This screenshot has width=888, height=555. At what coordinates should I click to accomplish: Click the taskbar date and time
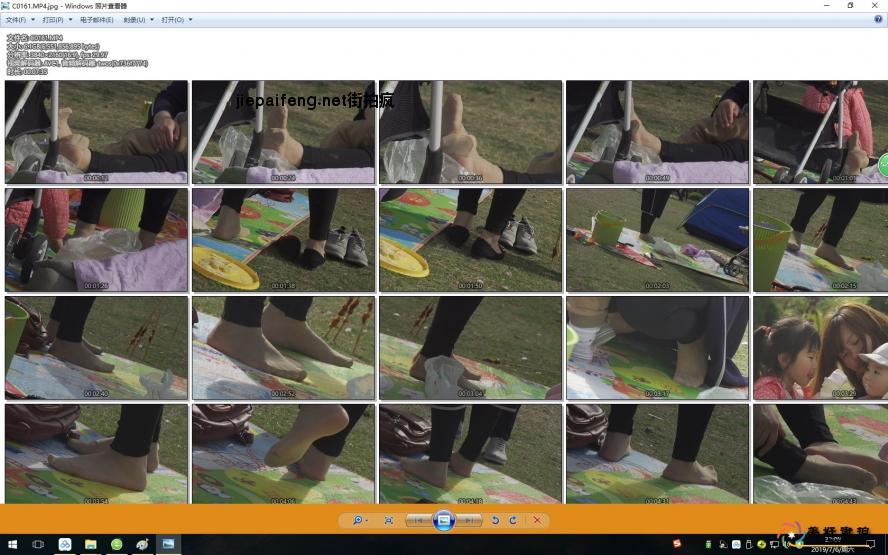(832, 544)
